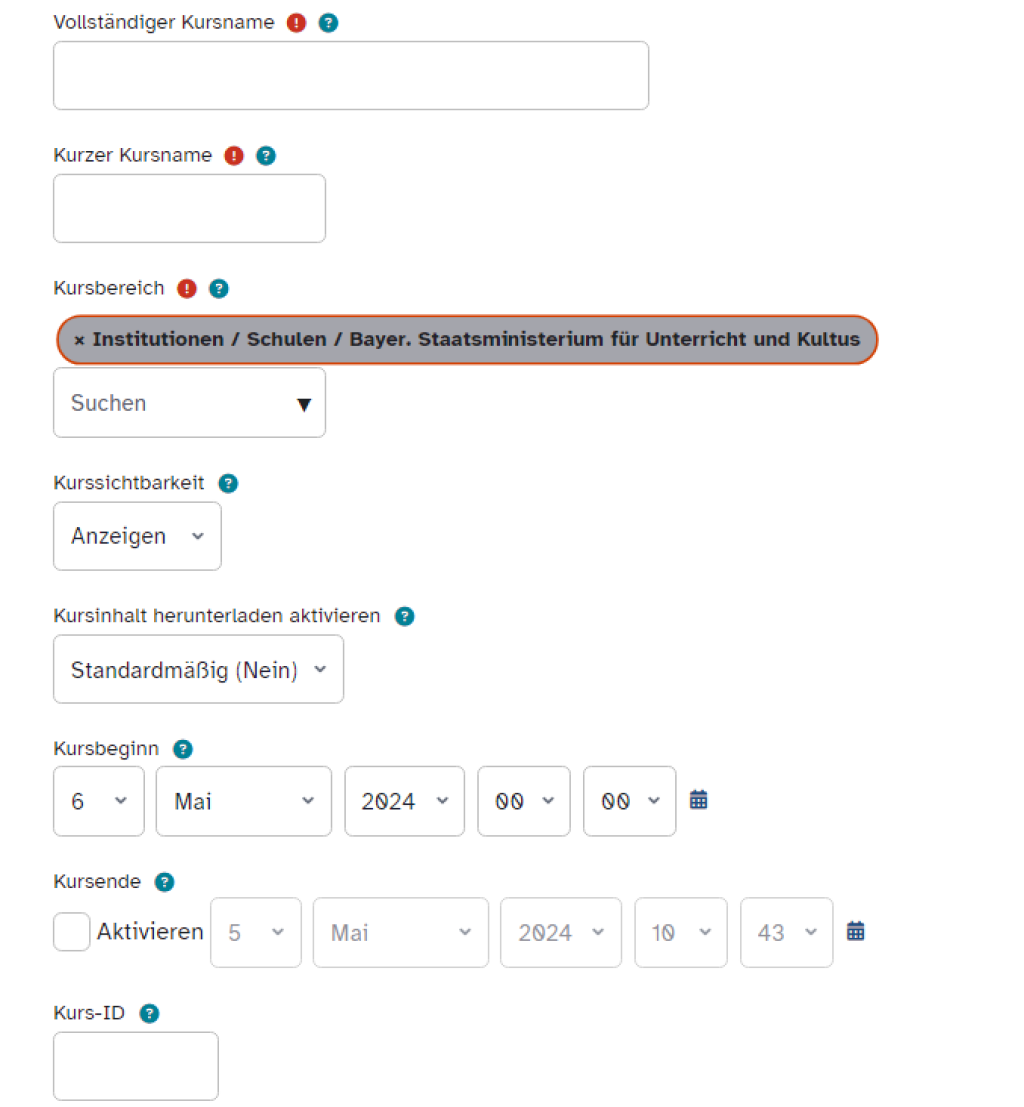Open the Kursbeginn day dropdown

98,801
